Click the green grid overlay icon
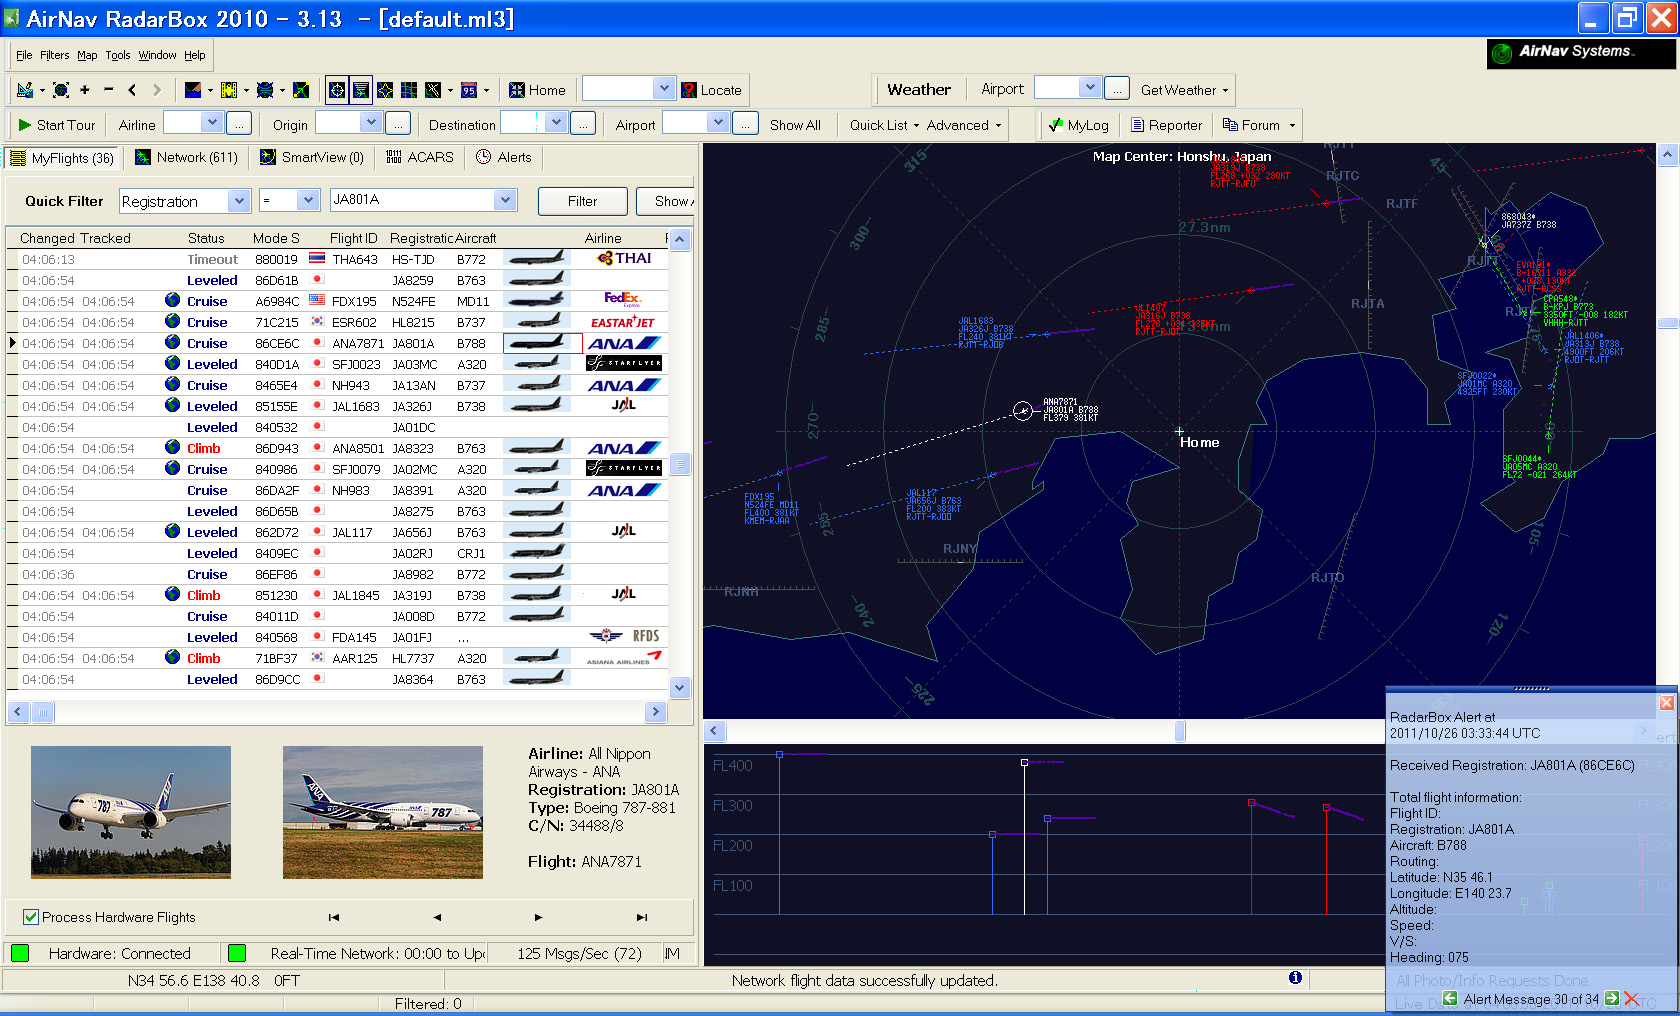Screen dimensions: 1680x1016 pos(409,90)
